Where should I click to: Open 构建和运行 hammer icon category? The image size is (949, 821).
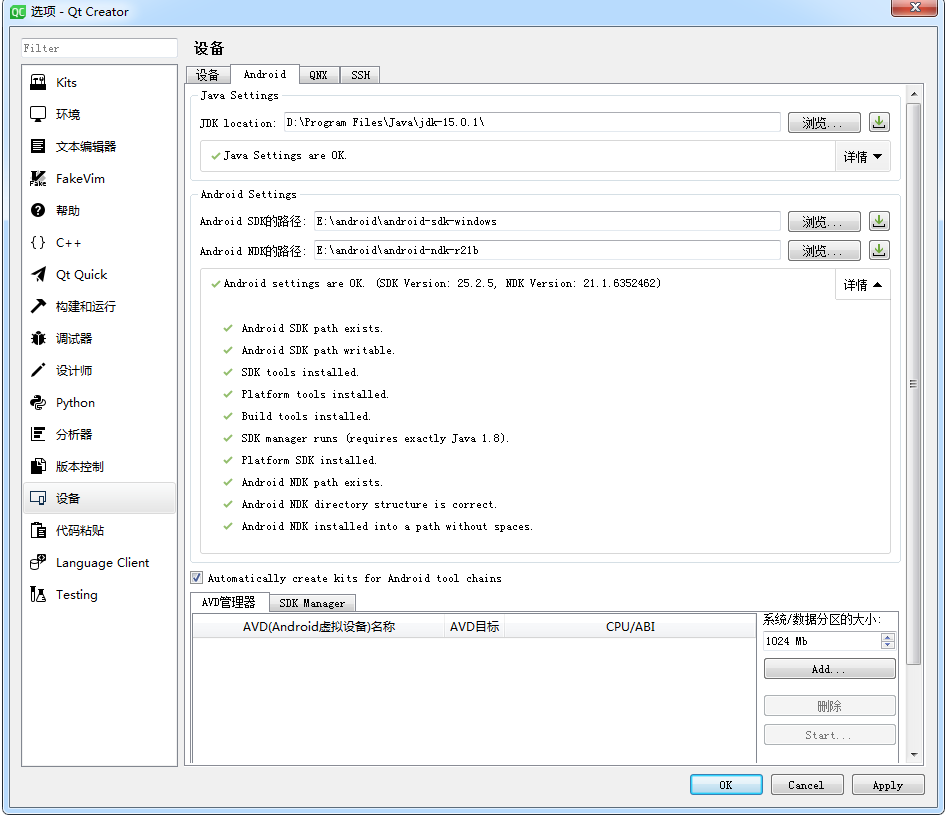(38, 306)
